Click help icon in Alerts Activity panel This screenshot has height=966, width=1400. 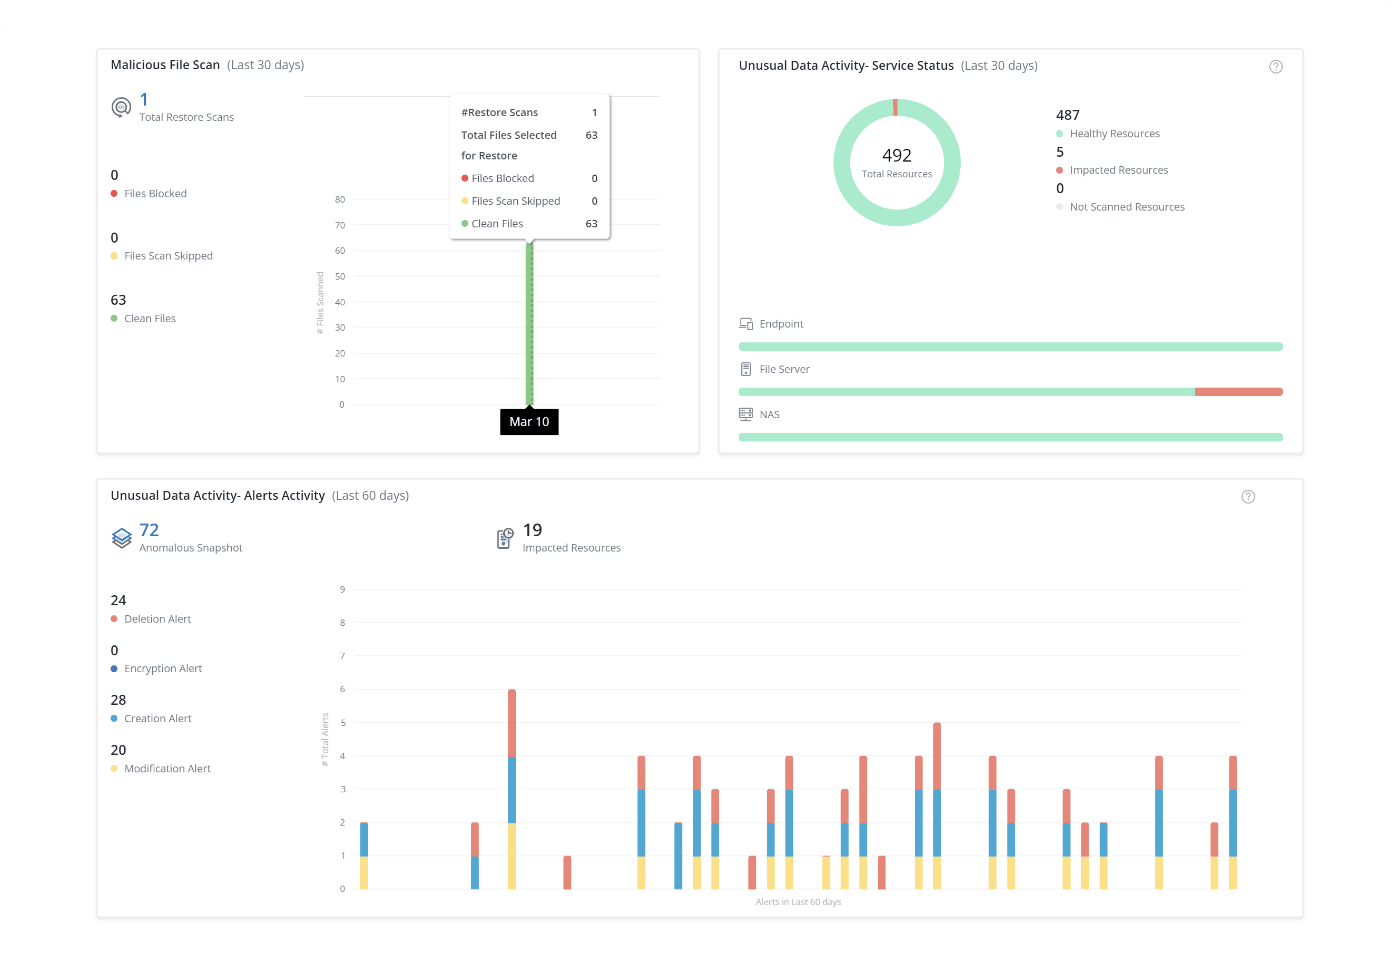click(1247, 497)
